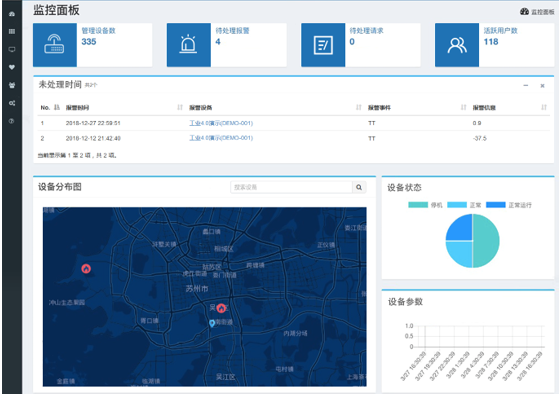The height and width of the screenshot is (394, 560).
Task: Open the settings cogs icon in sidebar
Action: click(12, 103)
